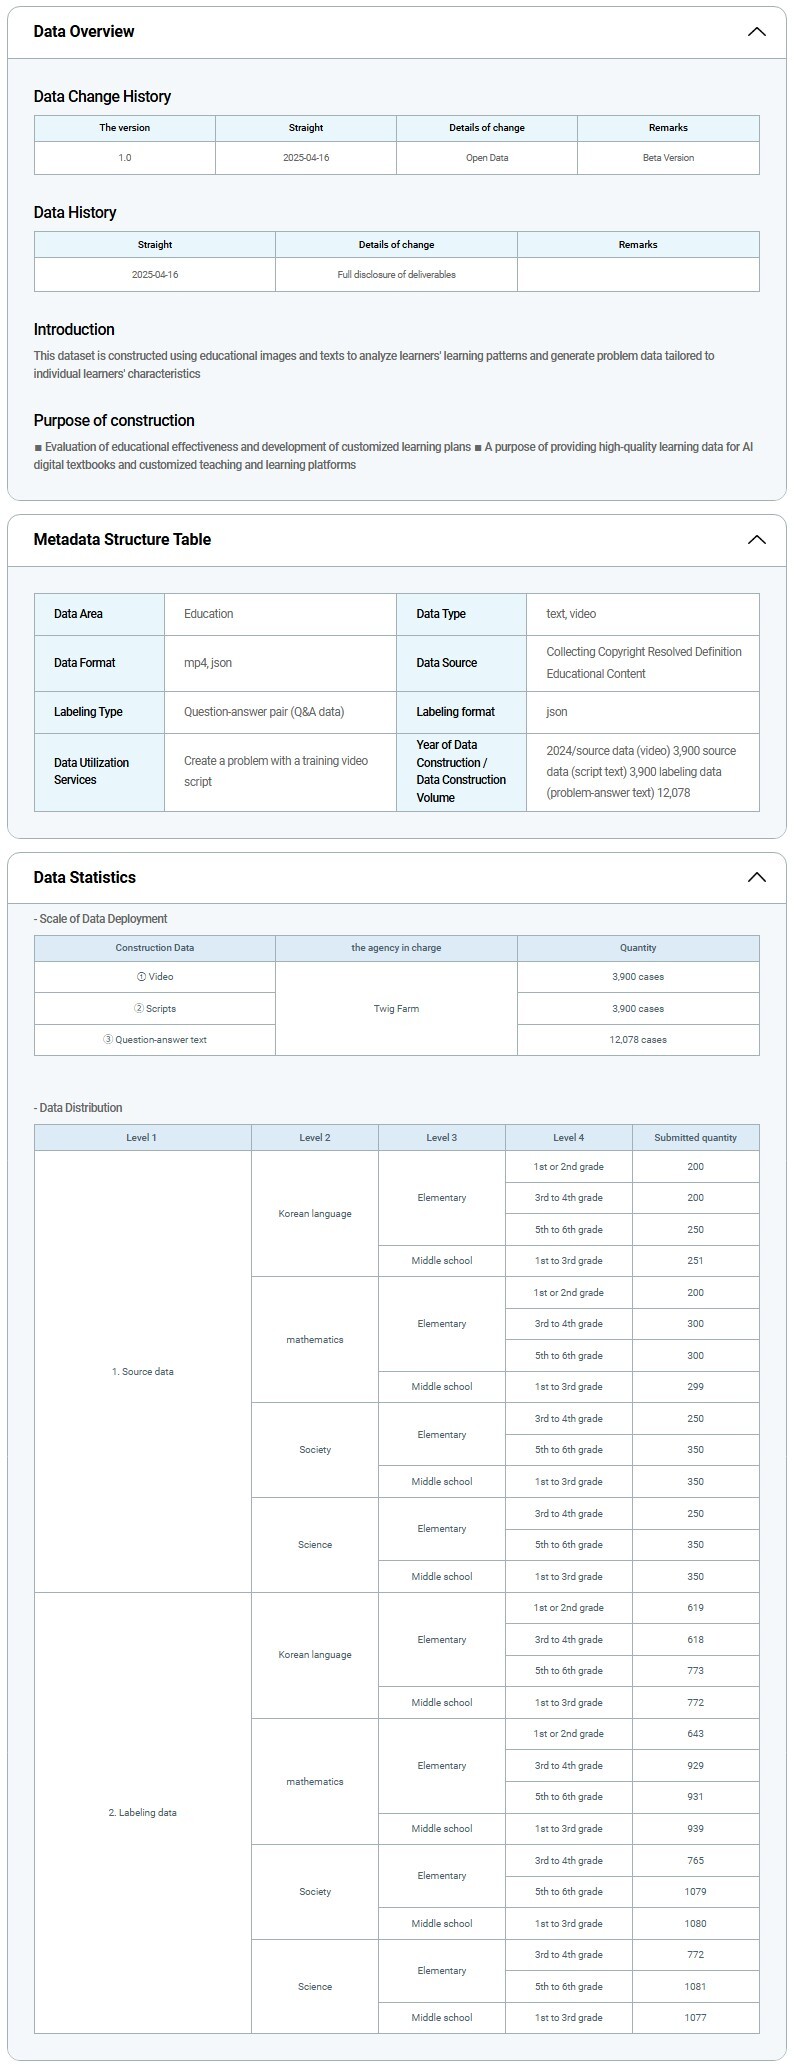The image size is (794, 2069).
Task: Click the Data Statistics heading
Action: (x=85, y=878)
